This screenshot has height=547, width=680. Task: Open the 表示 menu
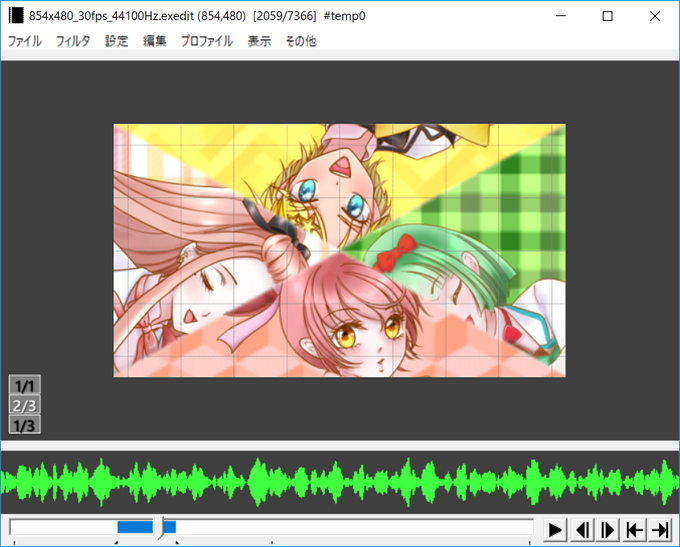coord(259,41)
